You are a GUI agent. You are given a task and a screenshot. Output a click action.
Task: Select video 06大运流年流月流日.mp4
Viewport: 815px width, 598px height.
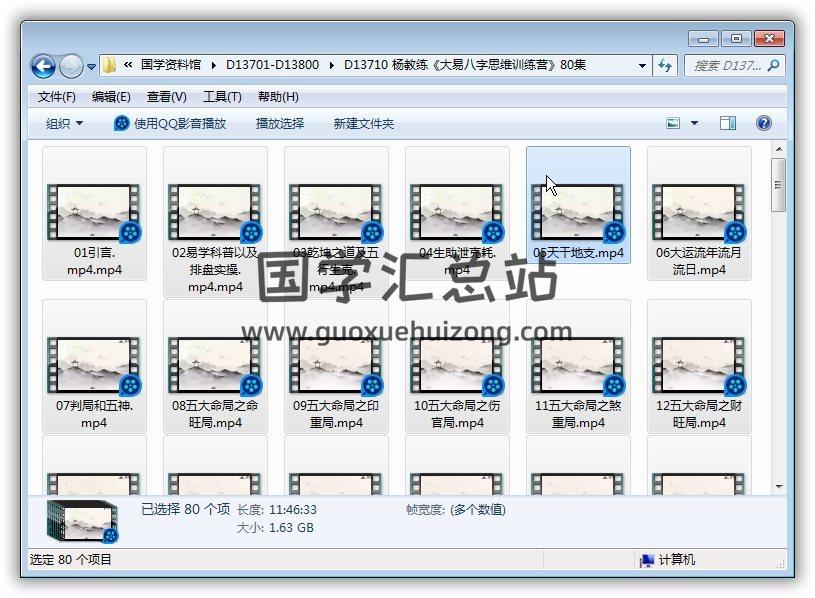tap(699, 214)
